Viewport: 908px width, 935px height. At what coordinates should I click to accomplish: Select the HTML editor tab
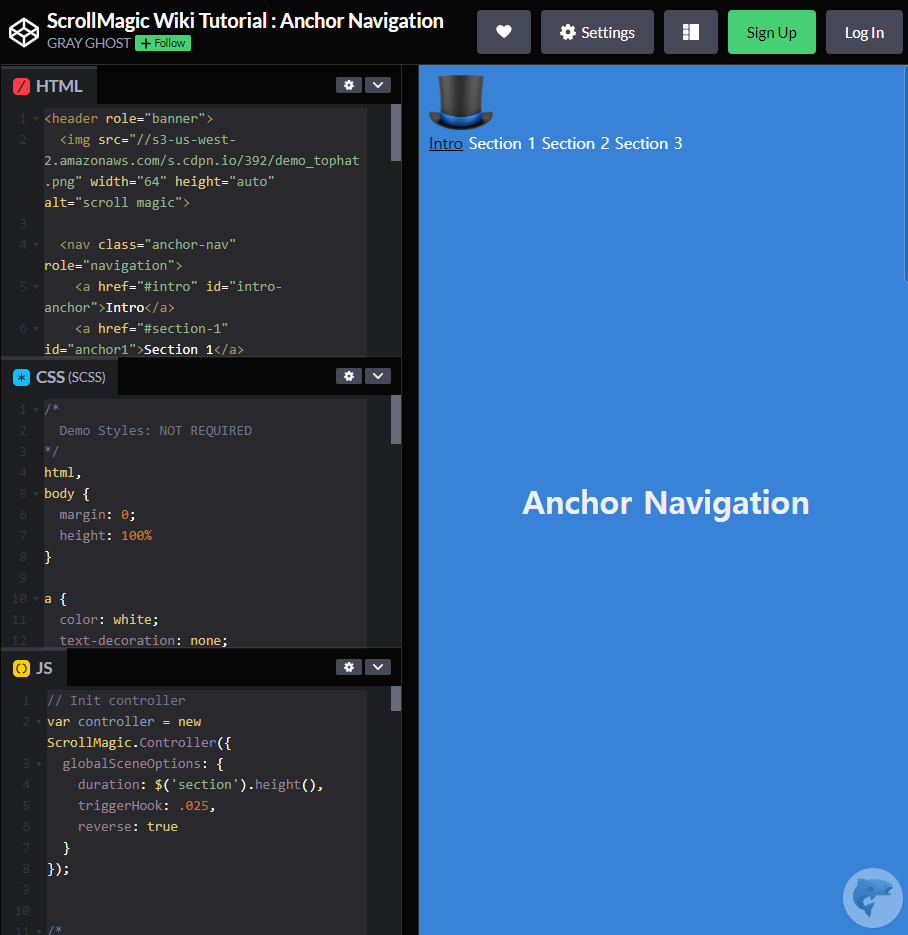click(x=48, y=86)
